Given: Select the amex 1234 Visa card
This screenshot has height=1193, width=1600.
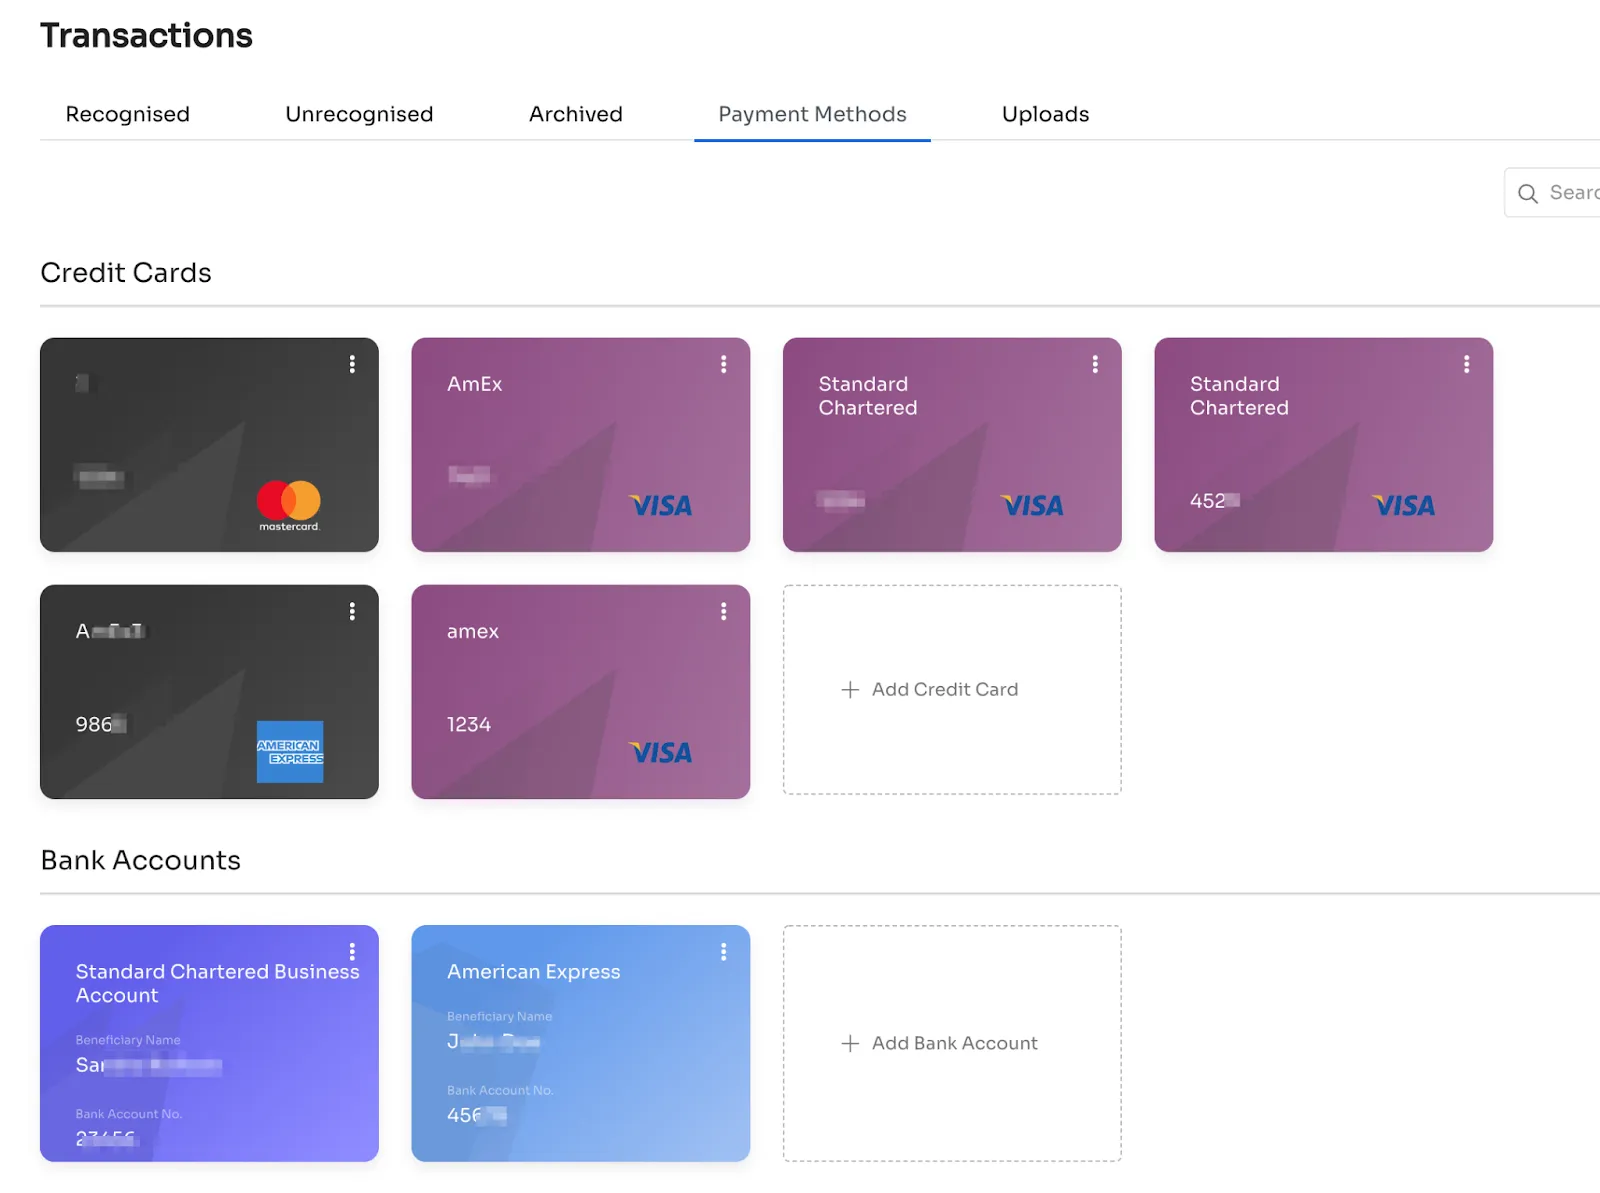Looking at the screenshot, I should [x=580, y=692].
